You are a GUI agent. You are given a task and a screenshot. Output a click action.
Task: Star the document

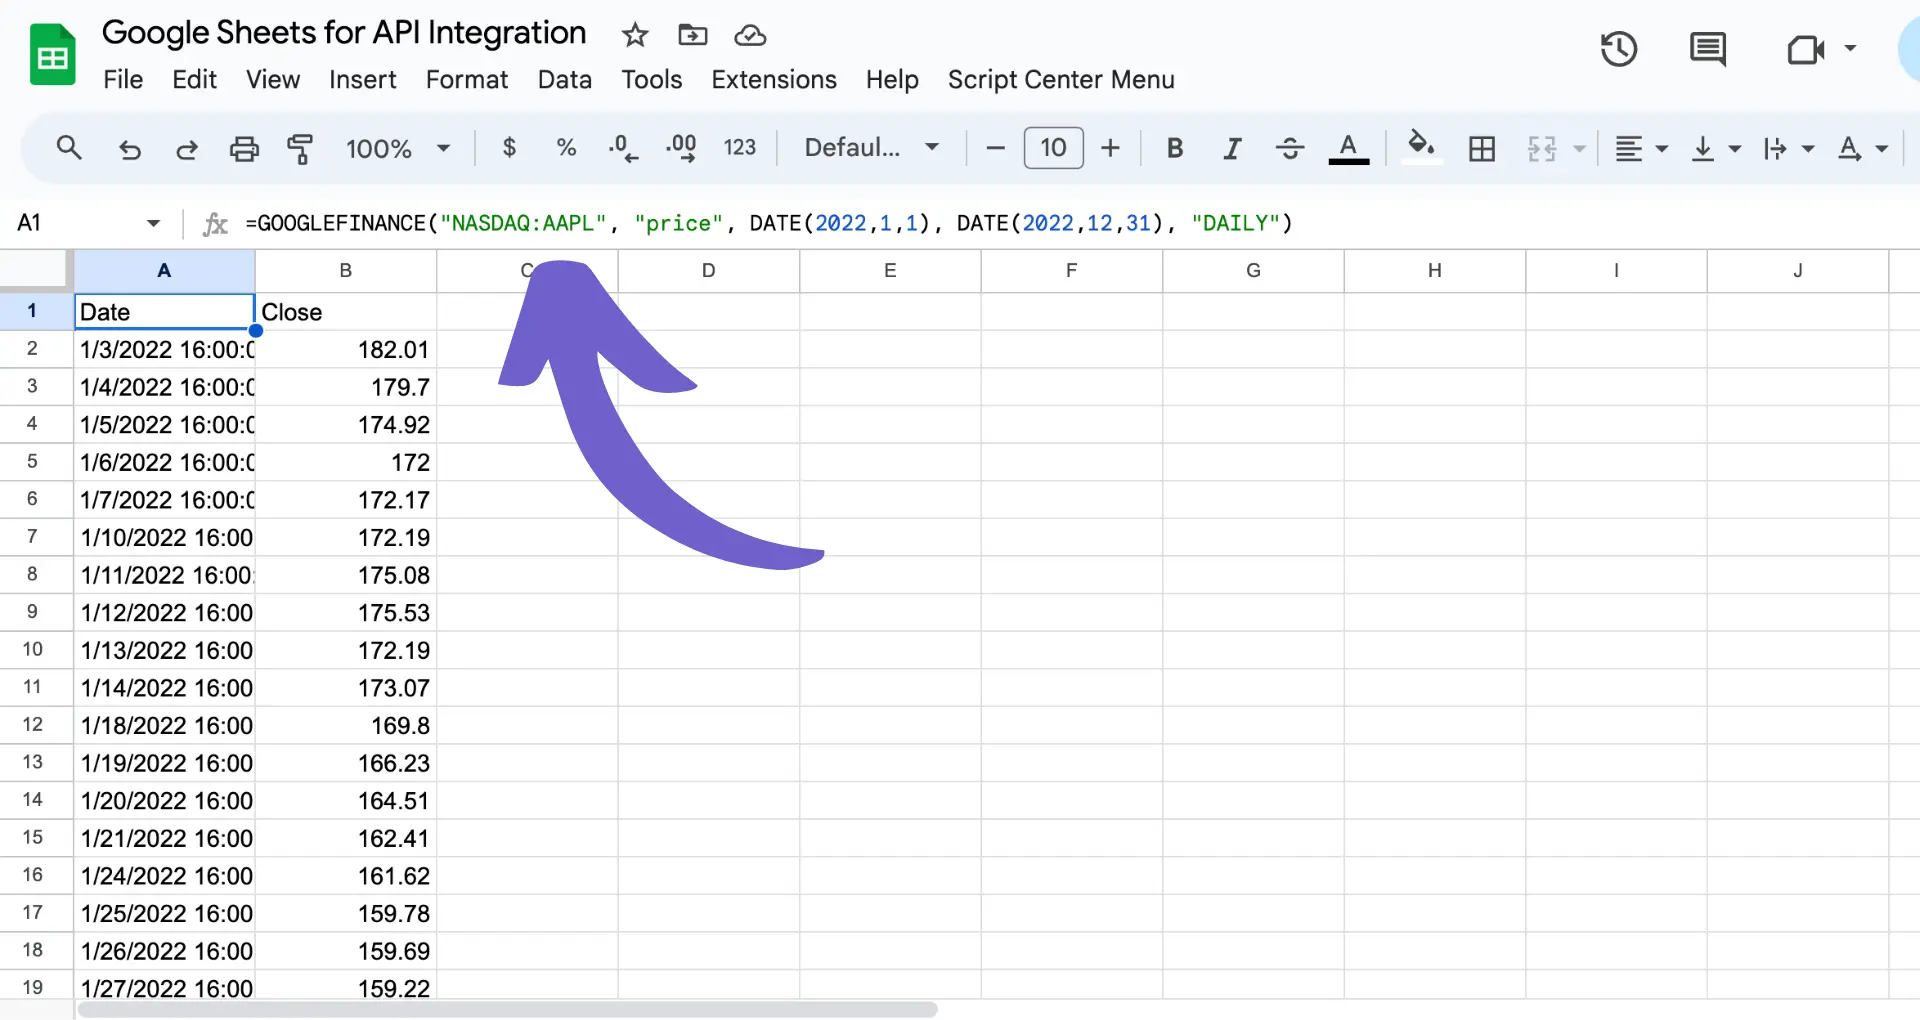(x=635, y=35)
